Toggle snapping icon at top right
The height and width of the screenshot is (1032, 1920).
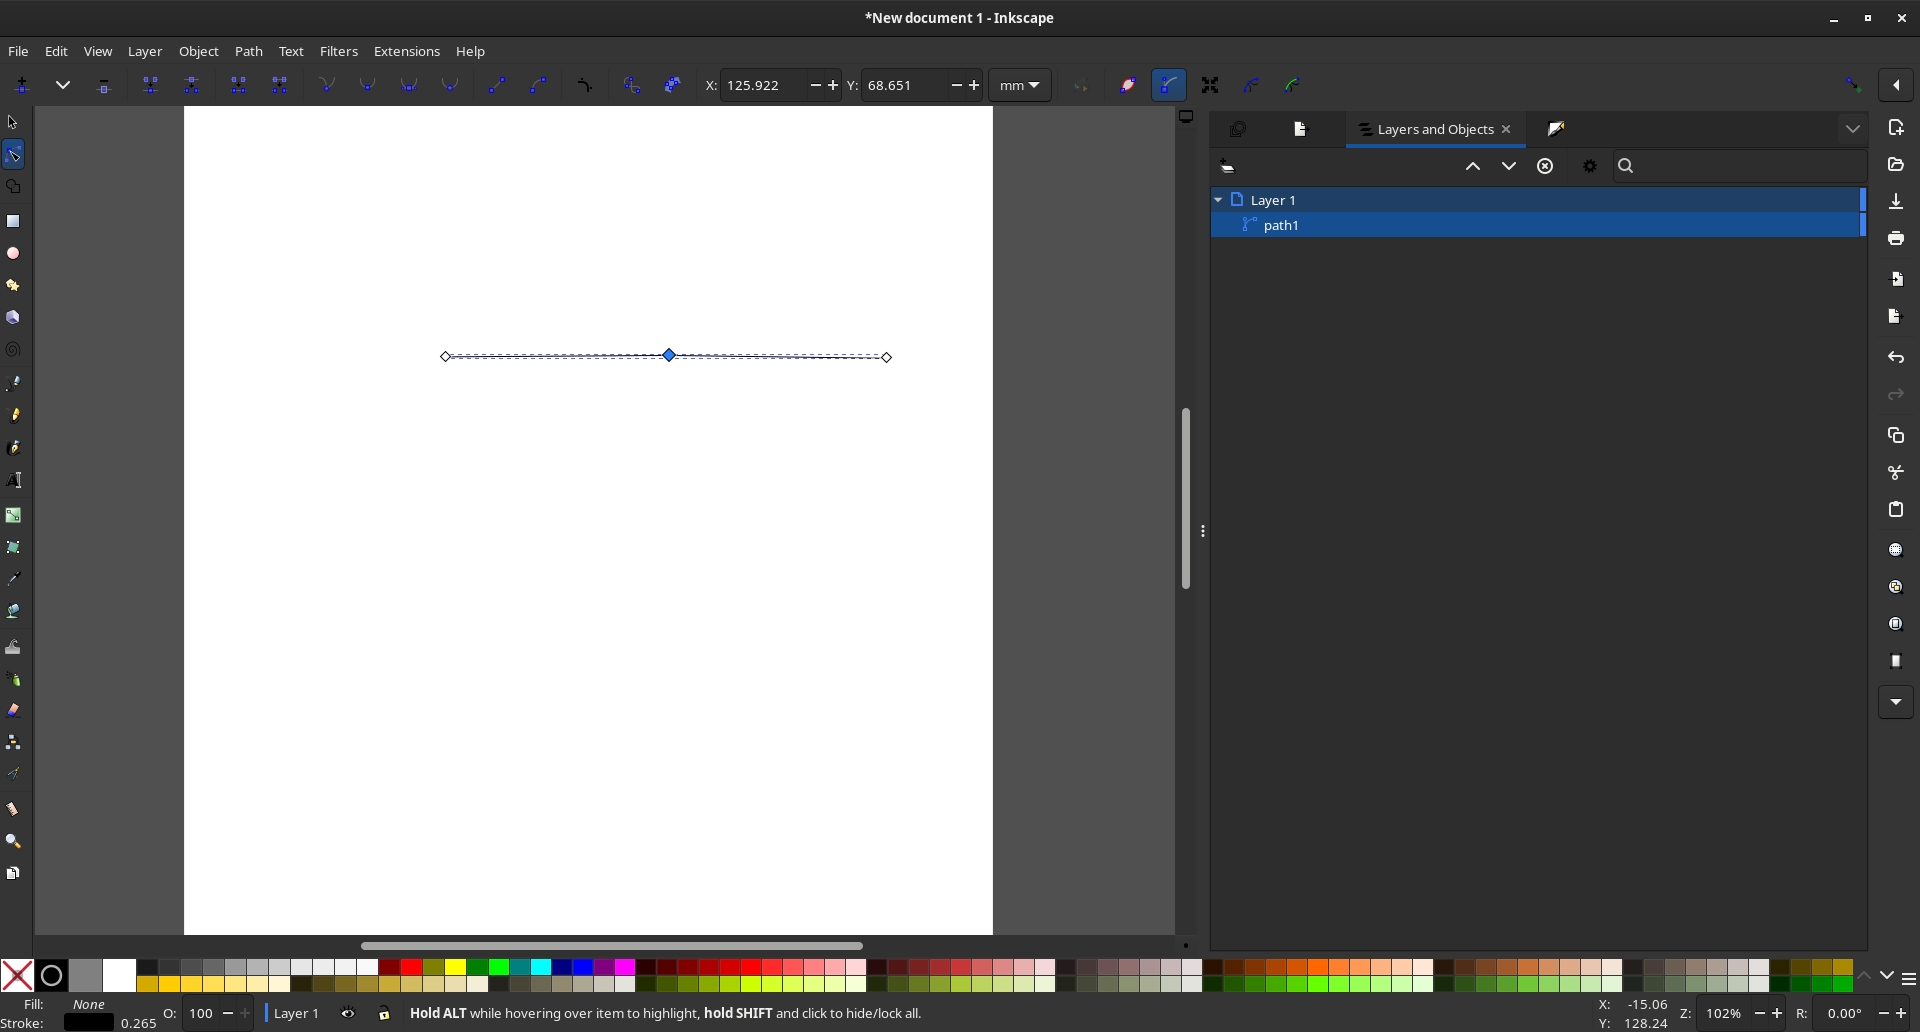coord(1853,85)
